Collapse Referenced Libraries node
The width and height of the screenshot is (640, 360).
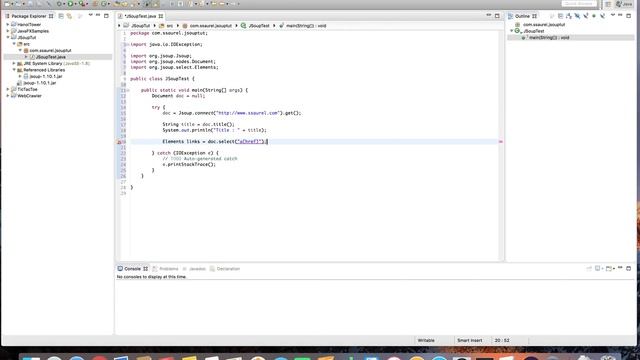pos(14,70)
